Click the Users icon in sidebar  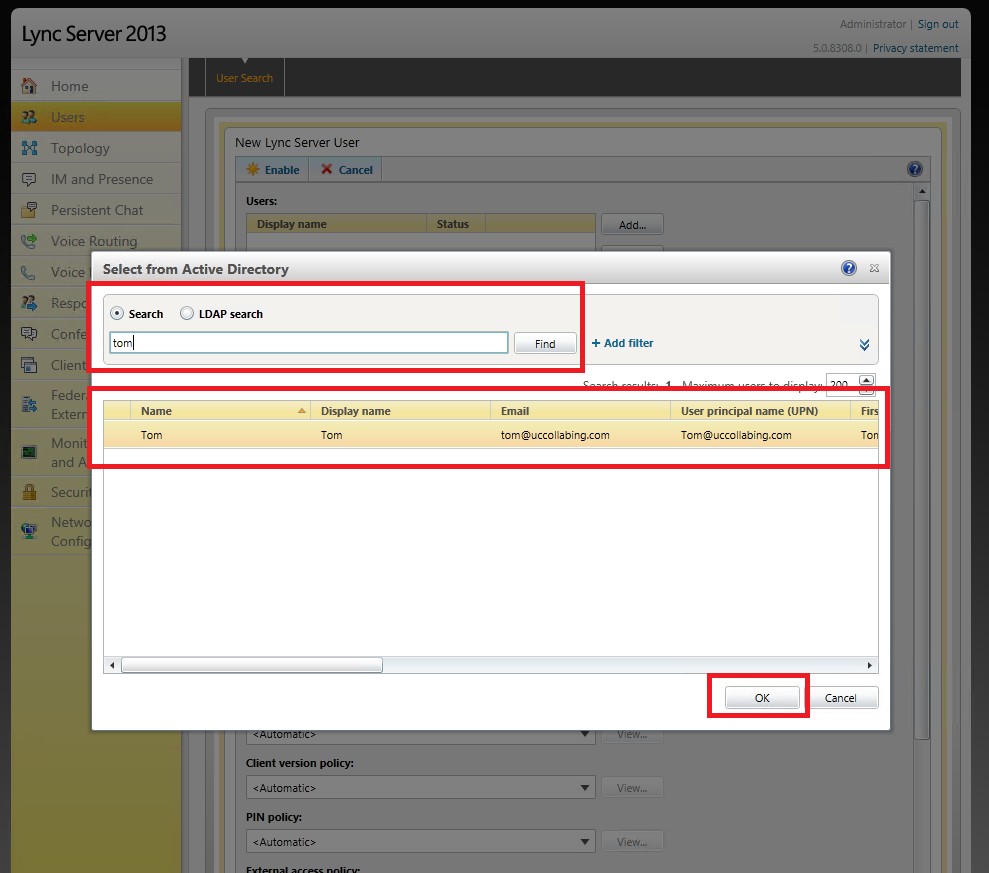click(x=29, y=117)
